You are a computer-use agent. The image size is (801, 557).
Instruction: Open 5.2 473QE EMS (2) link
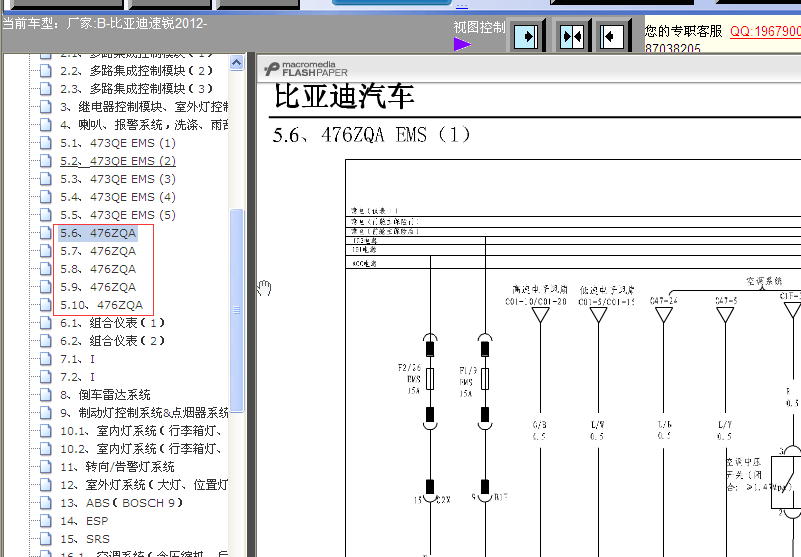(117, 161)
